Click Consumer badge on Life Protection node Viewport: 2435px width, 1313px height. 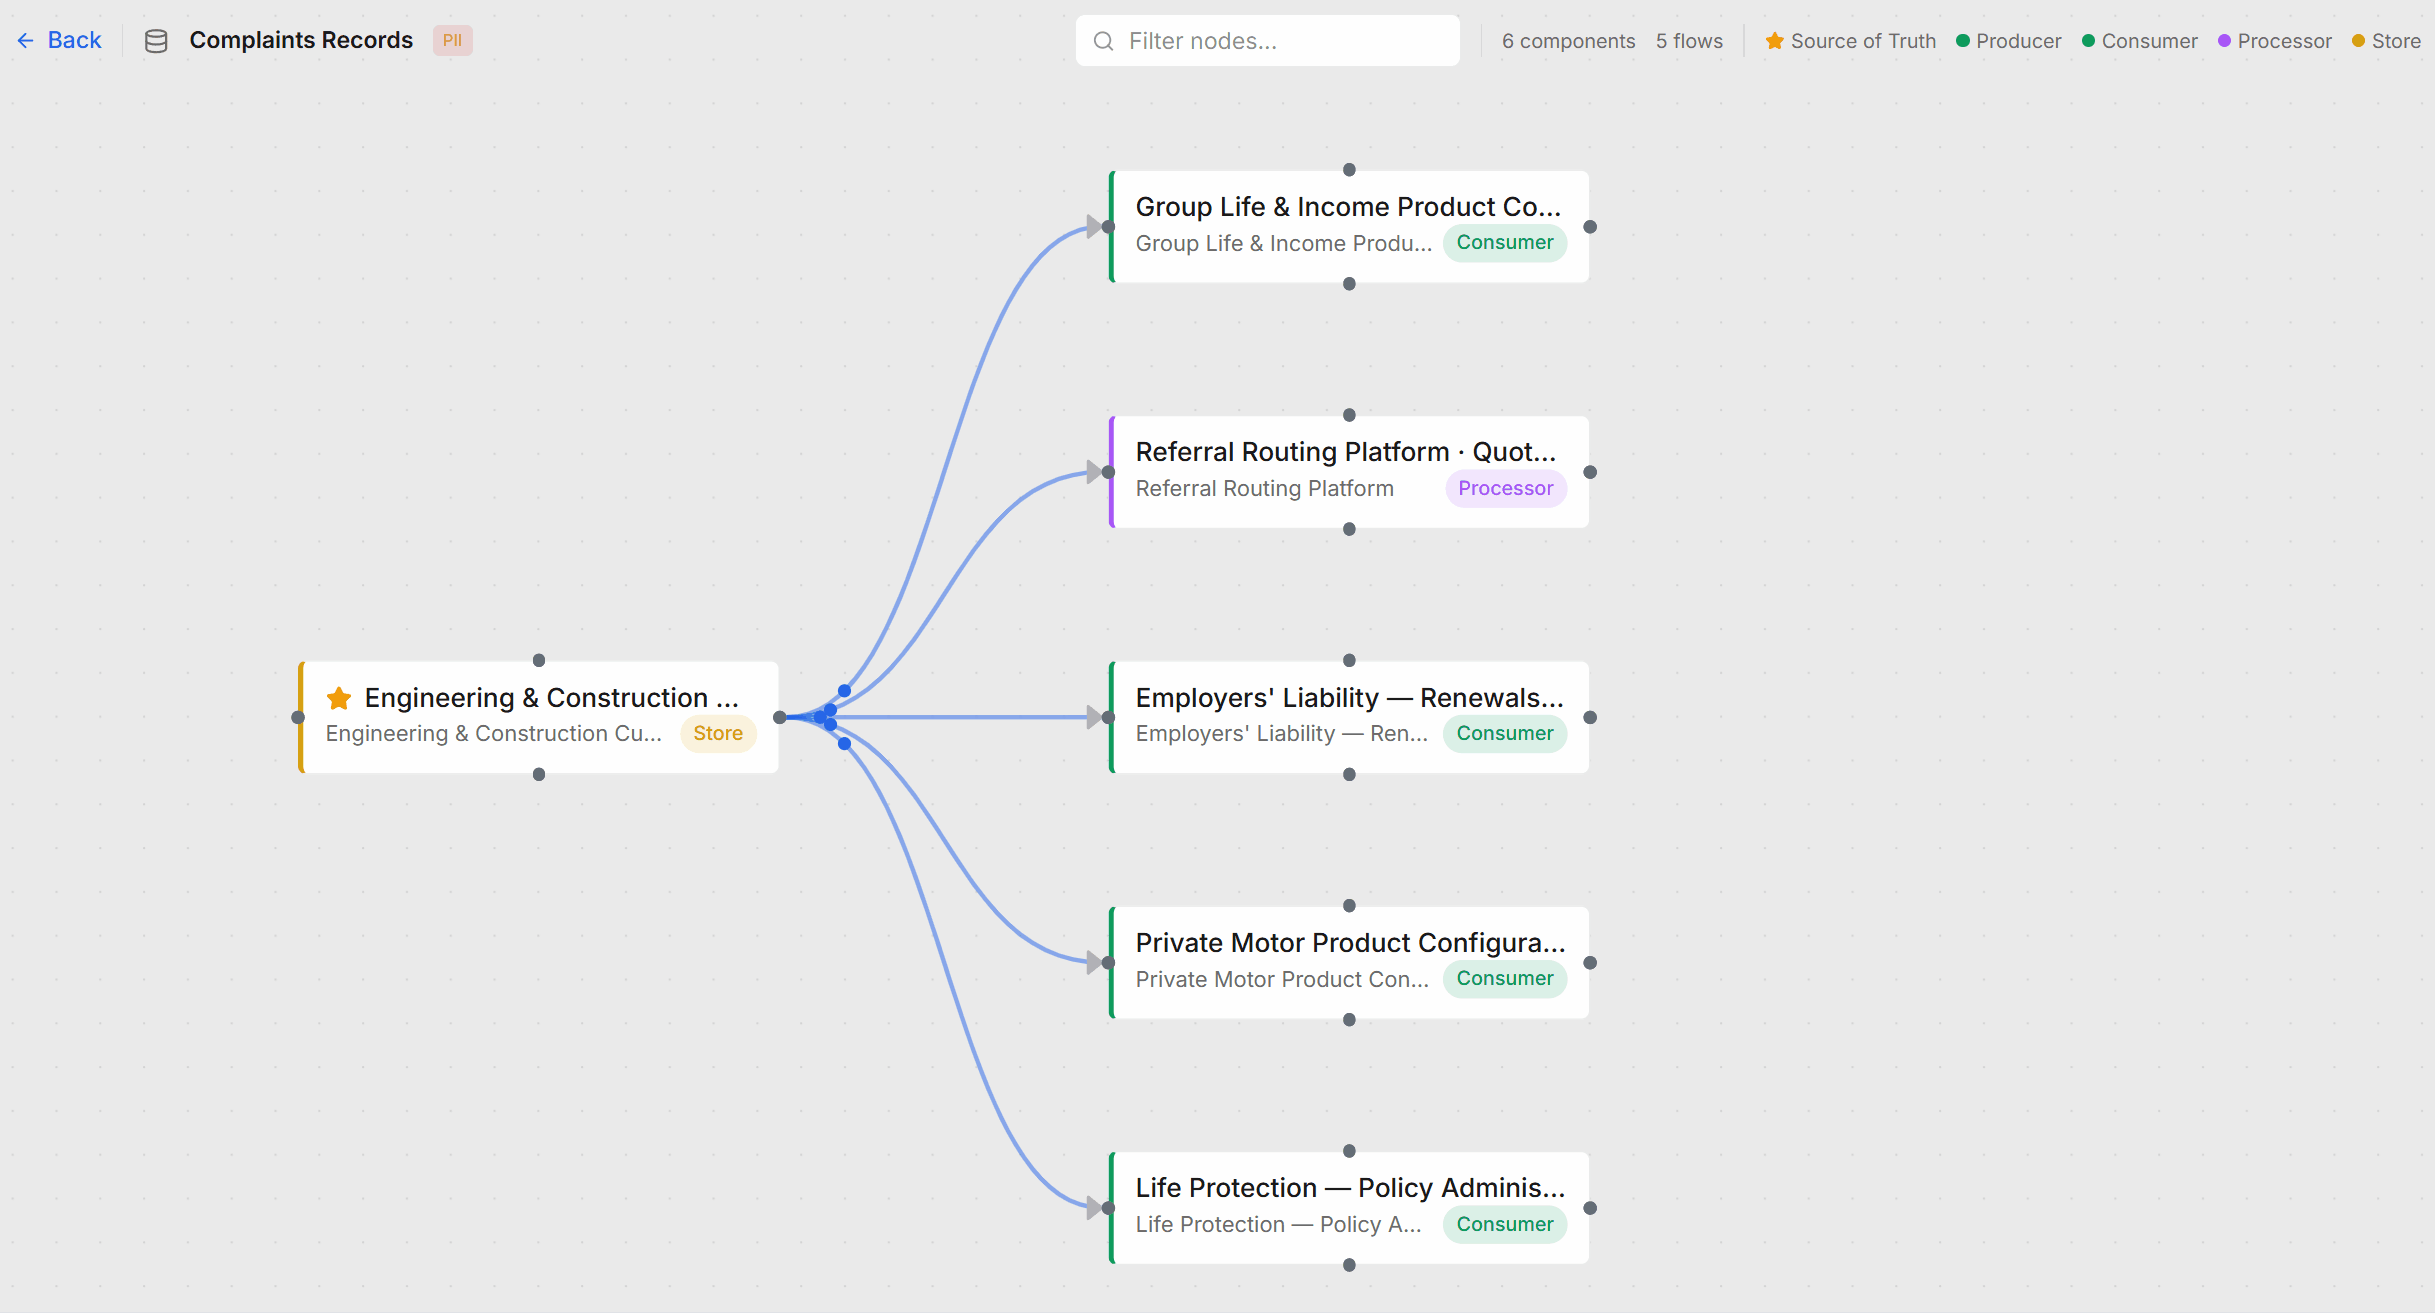coord(1504,1224)
